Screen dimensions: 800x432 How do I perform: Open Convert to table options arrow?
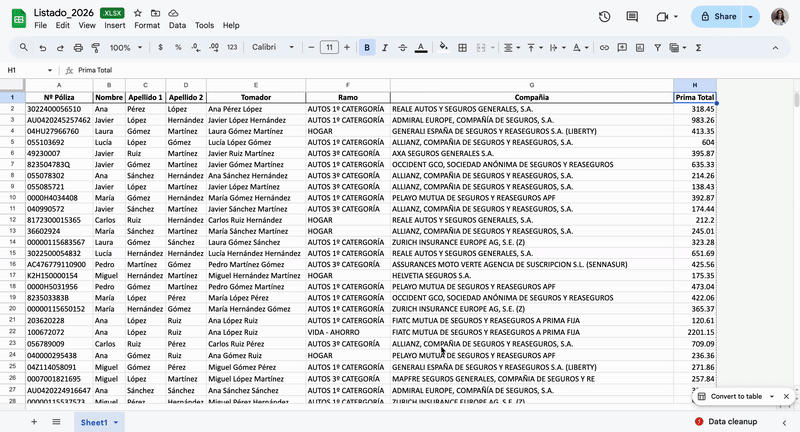(772, 396)
